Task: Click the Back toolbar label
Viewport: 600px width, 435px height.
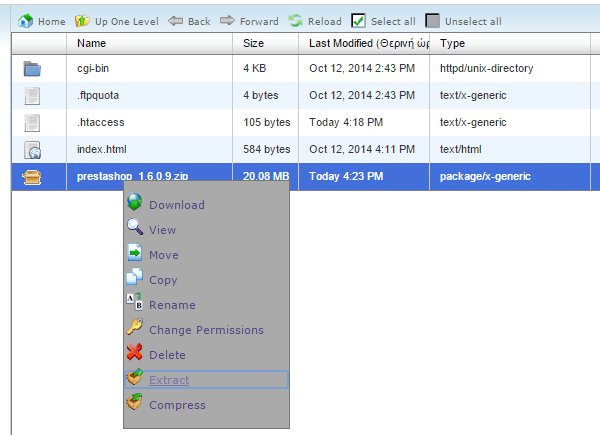Action: tap(199, 21)
